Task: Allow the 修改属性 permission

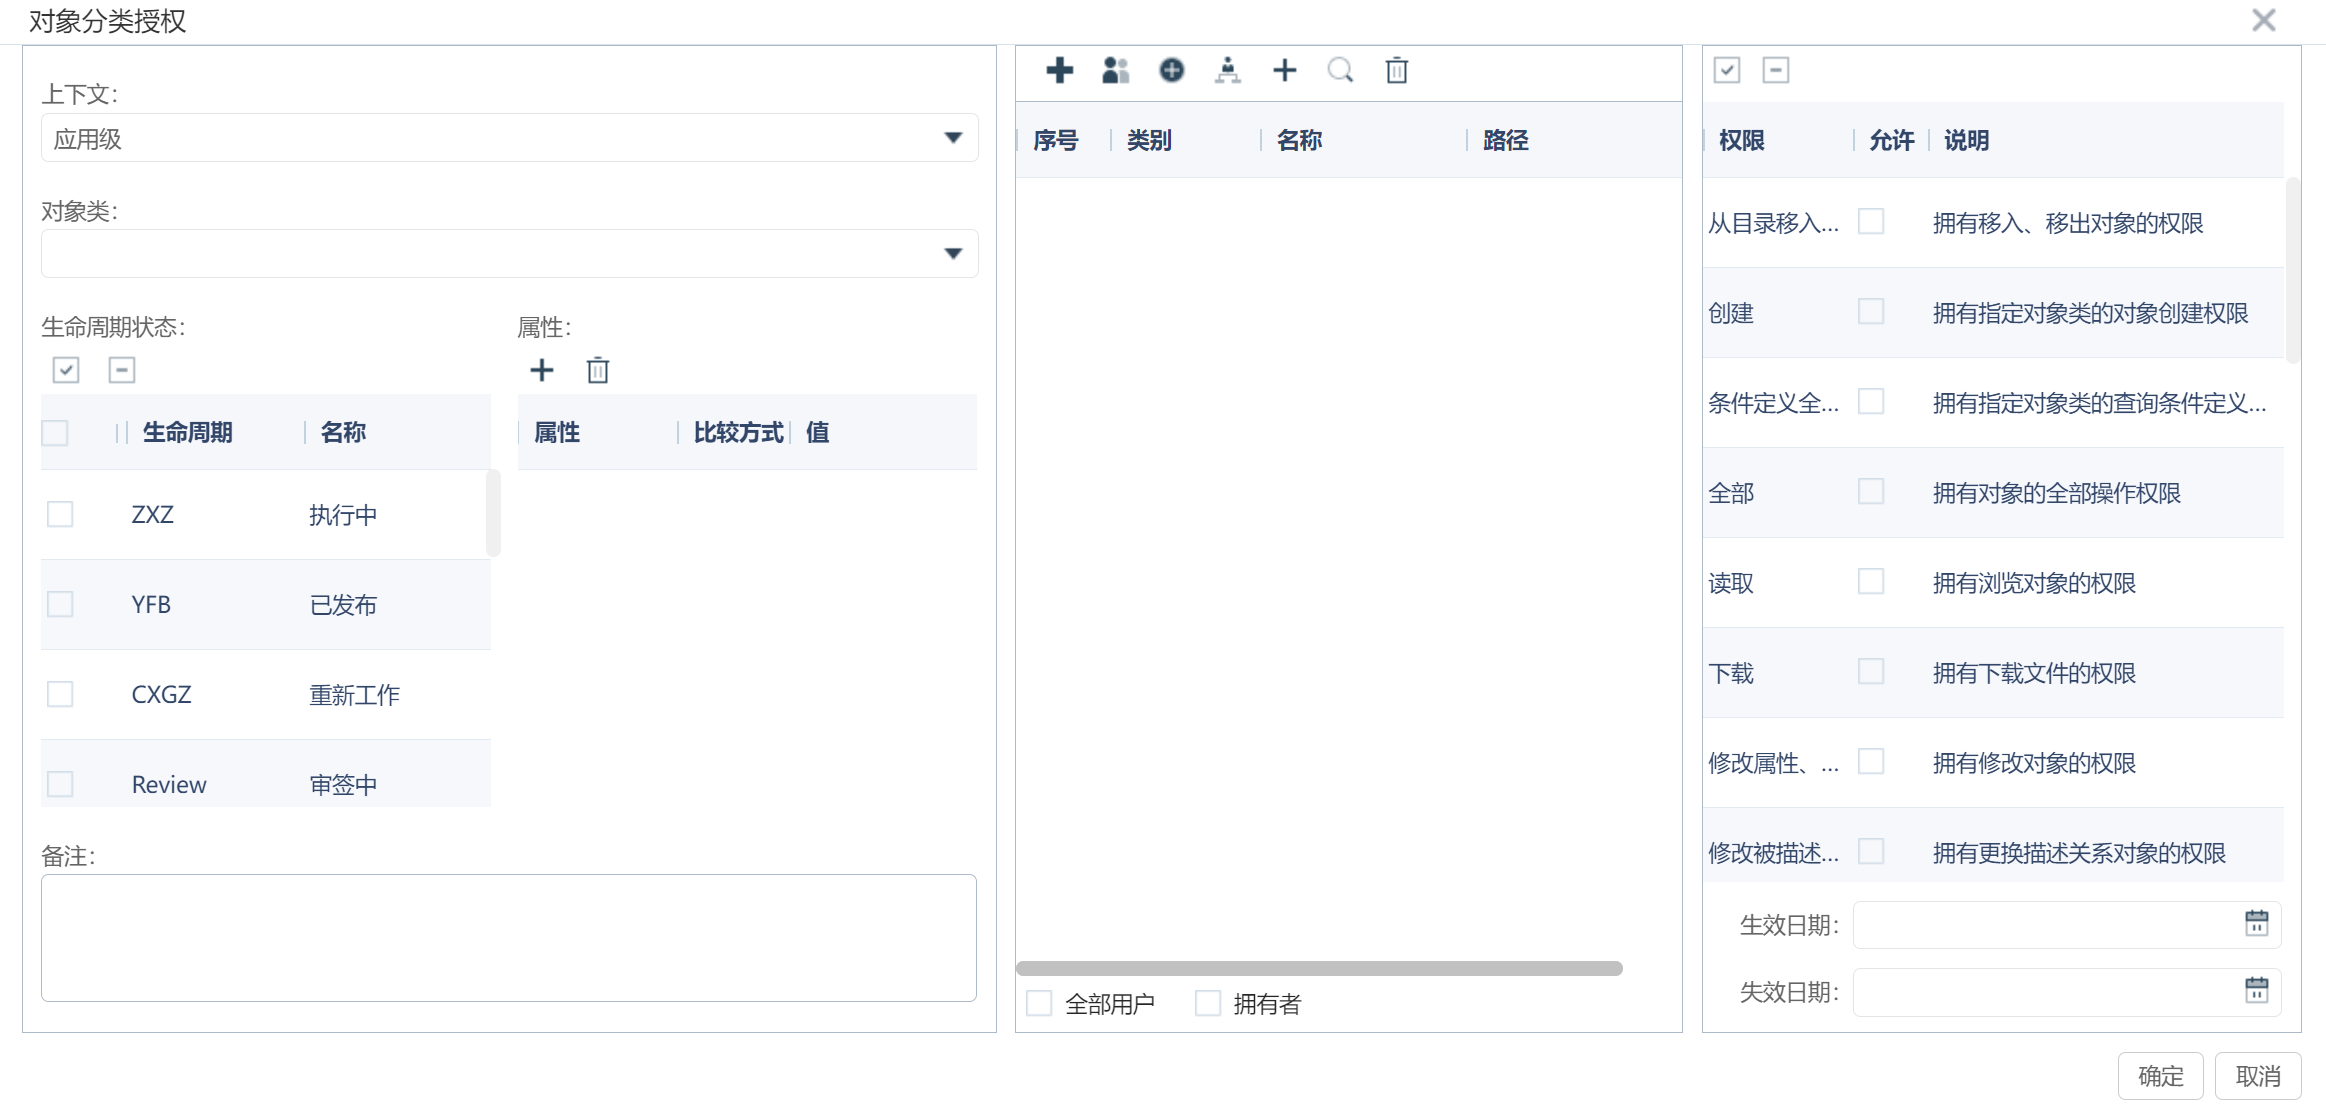Action: pos(1871,761)
